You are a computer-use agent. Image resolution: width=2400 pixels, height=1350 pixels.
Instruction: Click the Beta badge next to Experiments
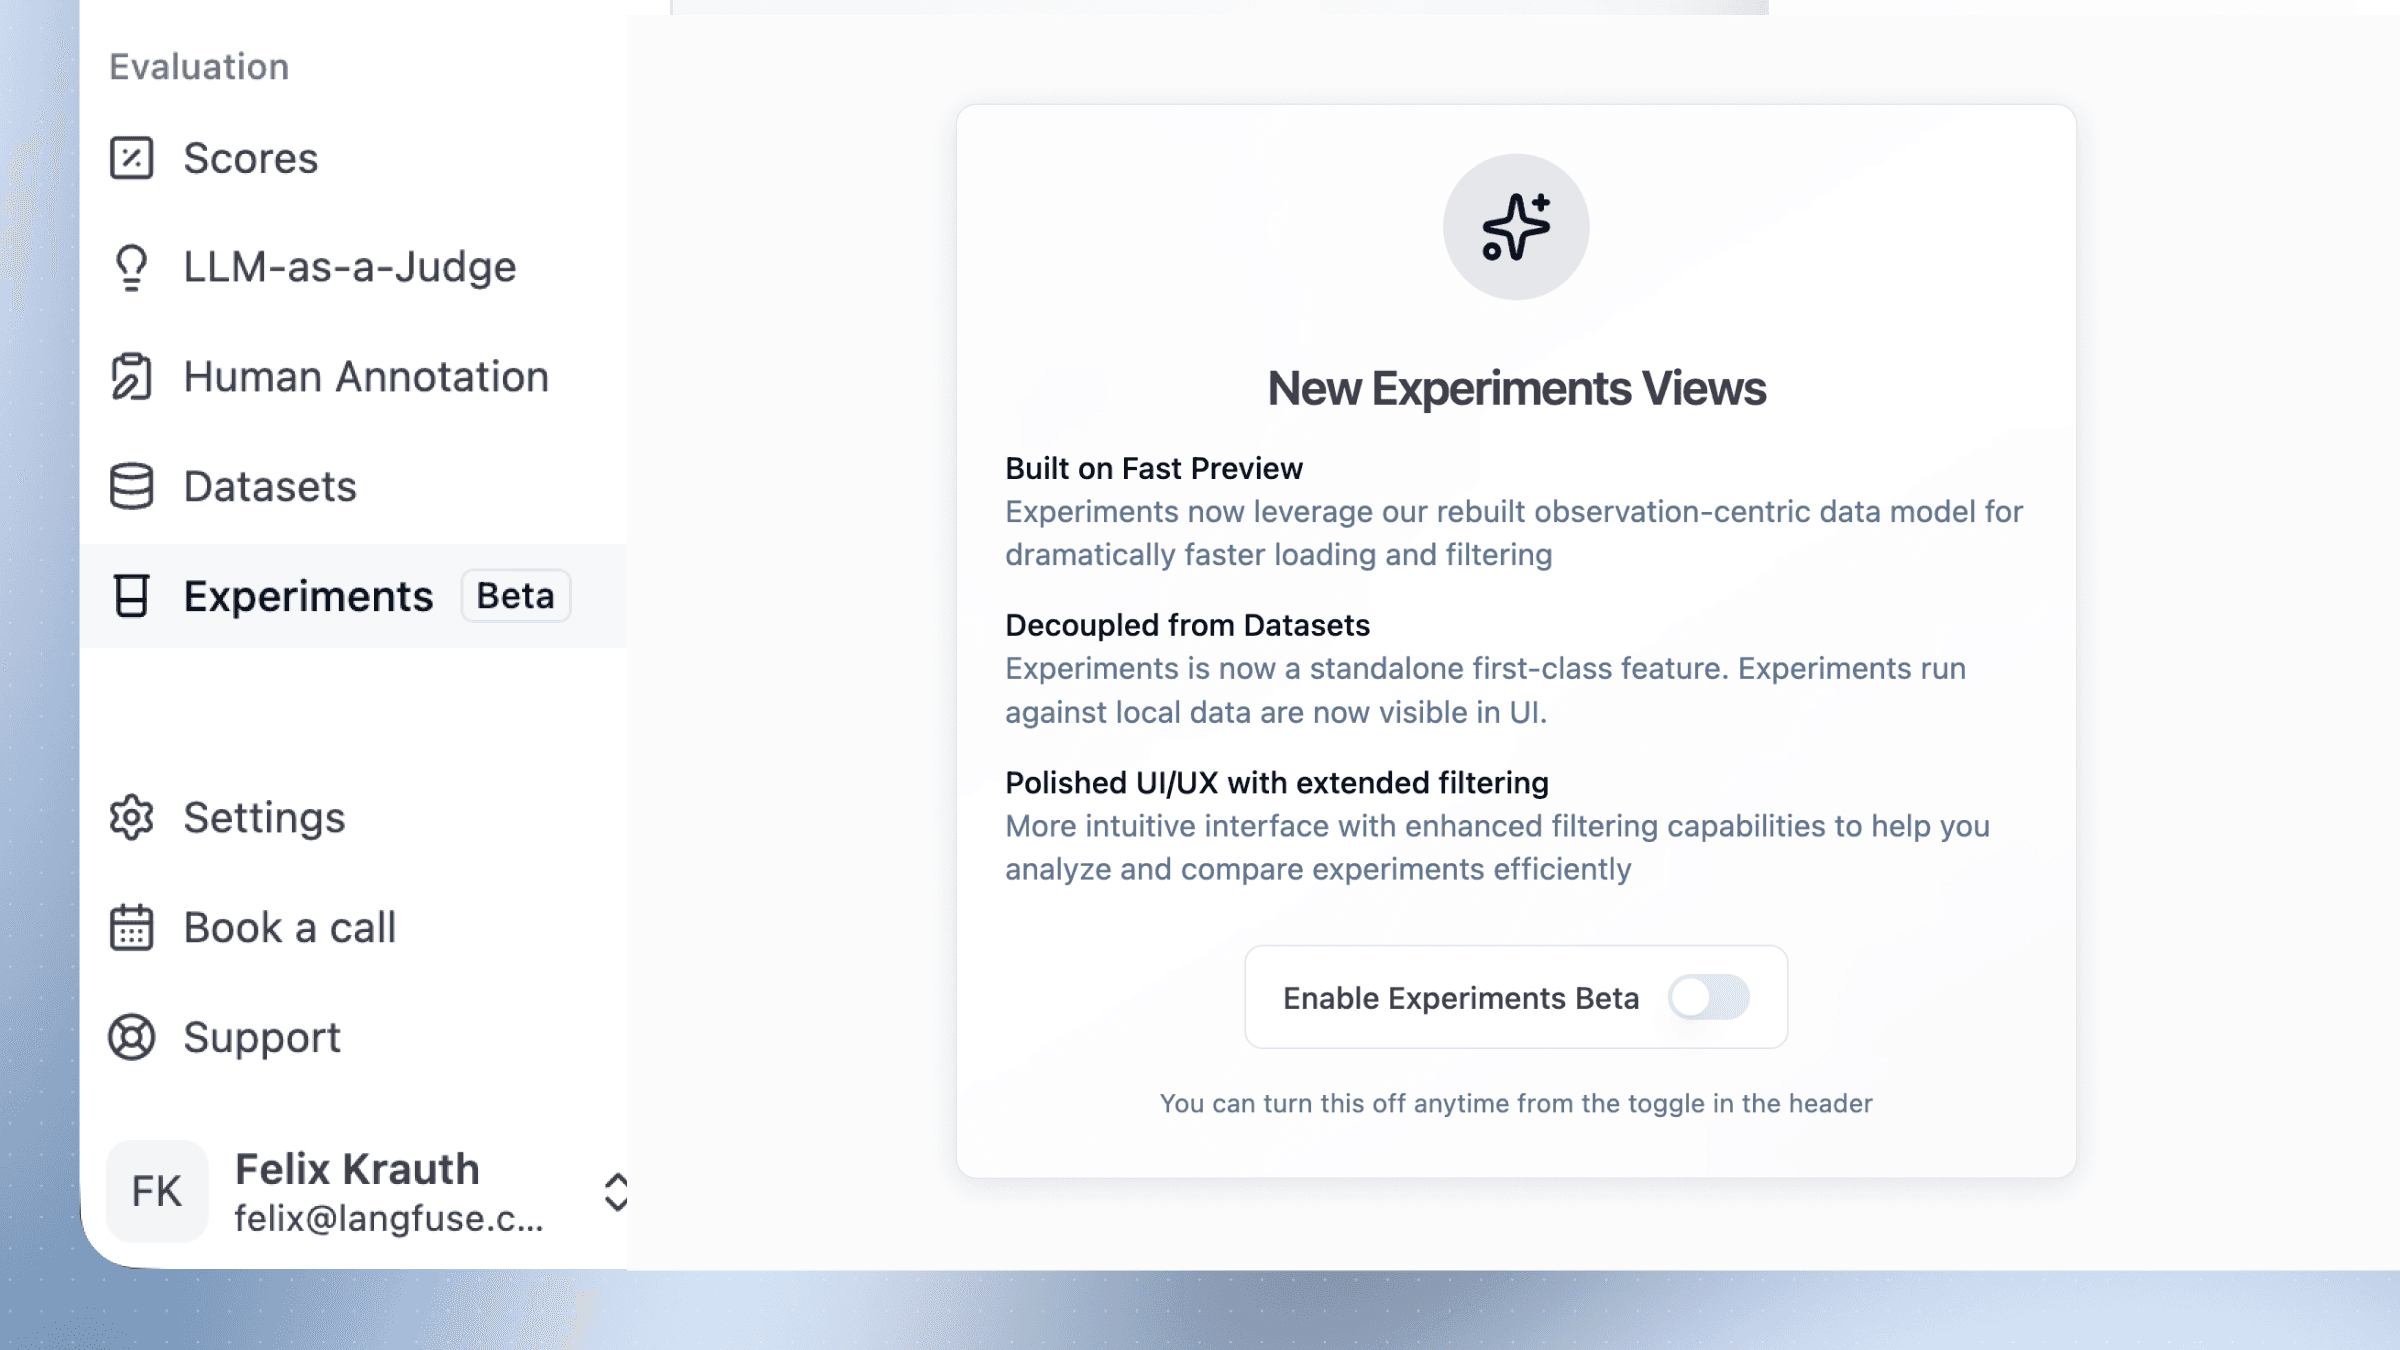point(515,596)
